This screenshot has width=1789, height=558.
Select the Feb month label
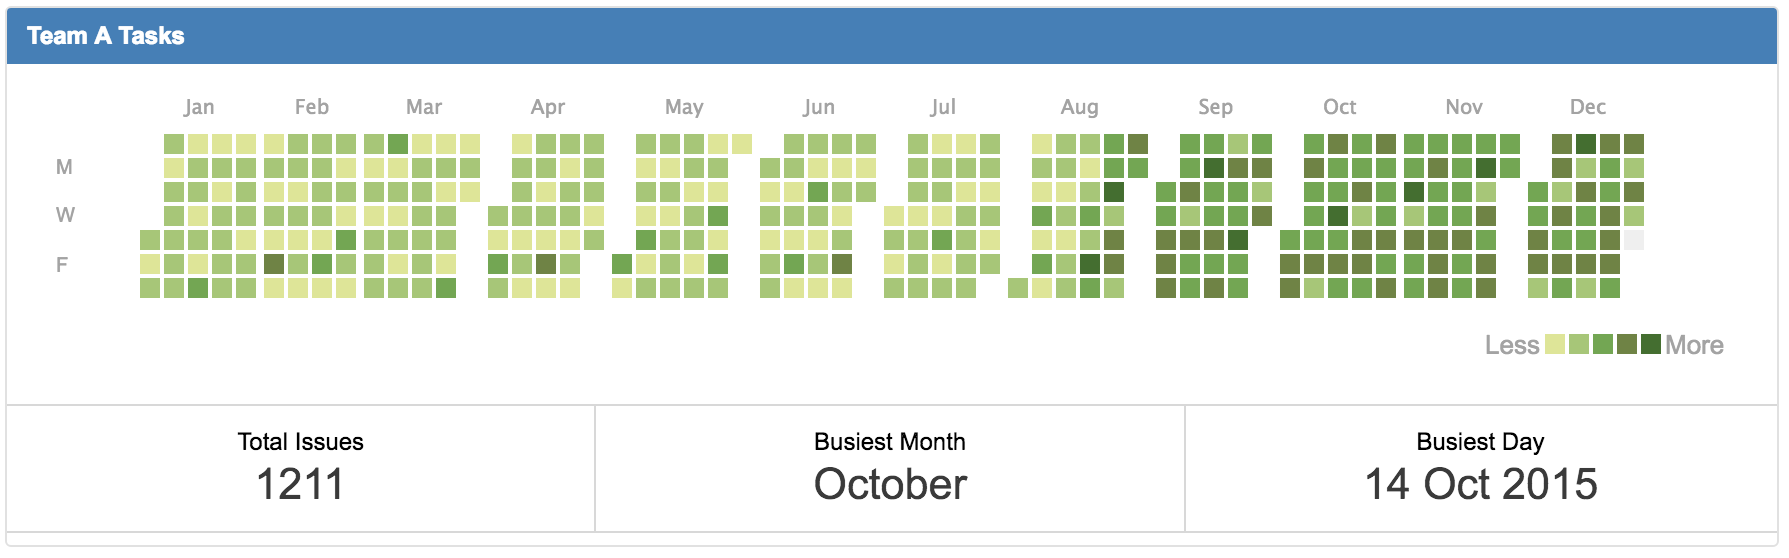[x=312, y=107]
